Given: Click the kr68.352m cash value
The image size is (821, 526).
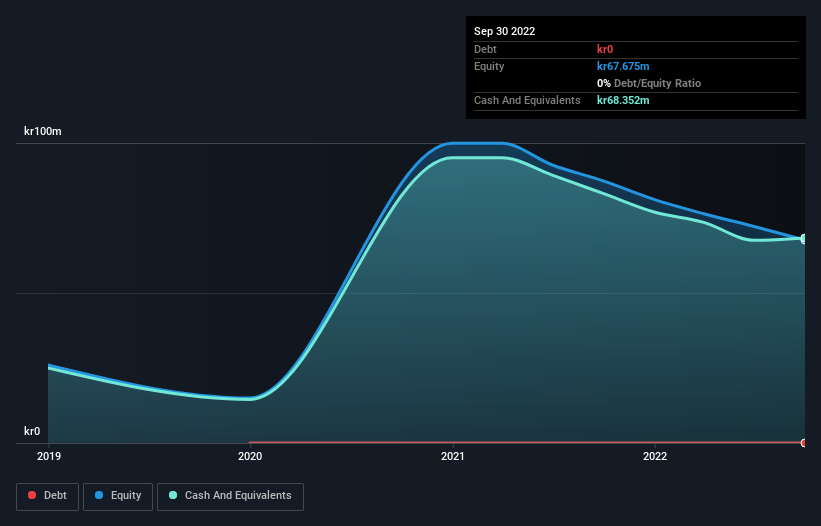Looking at the screenshot, I should coord(623,100).
